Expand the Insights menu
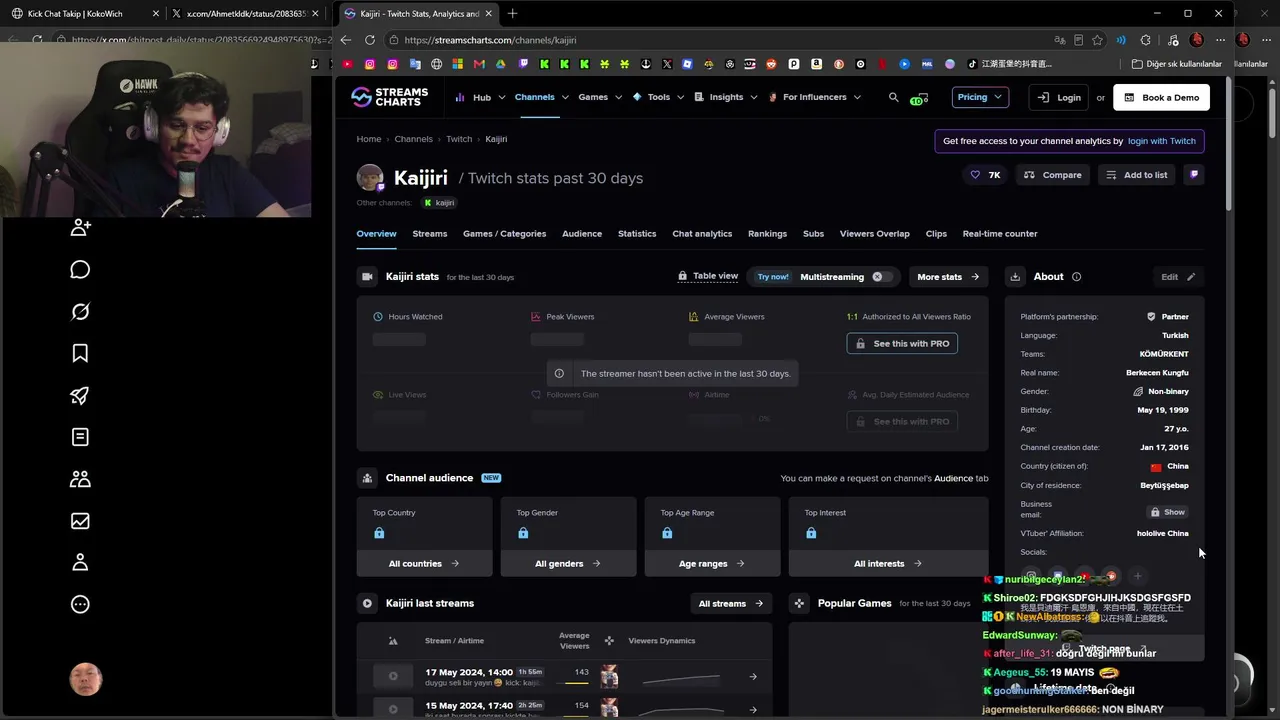The height and width of the screenshot is (720, 1280). click(726, 97)
